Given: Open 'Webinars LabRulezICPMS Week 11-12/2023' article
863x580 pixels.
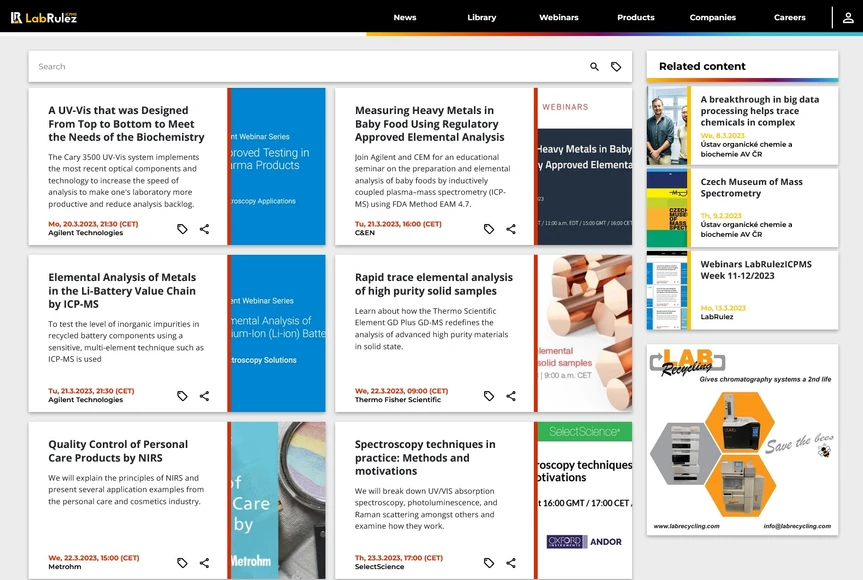Looking at the screenshot, I should click(x=756, y=270).
